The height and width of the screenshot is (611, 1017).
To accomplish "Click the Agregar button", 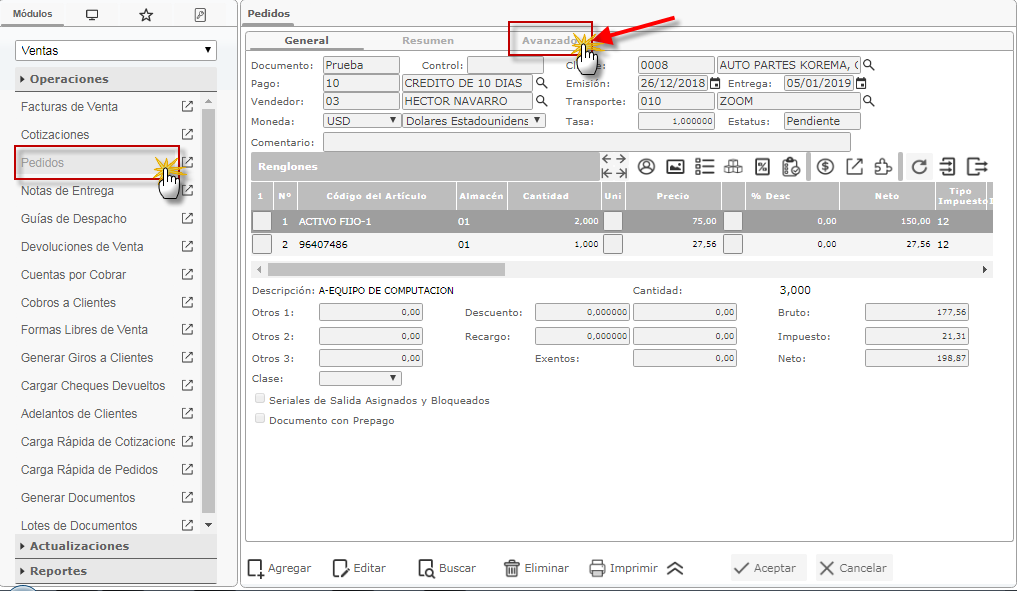I will (x=279, y=568).
